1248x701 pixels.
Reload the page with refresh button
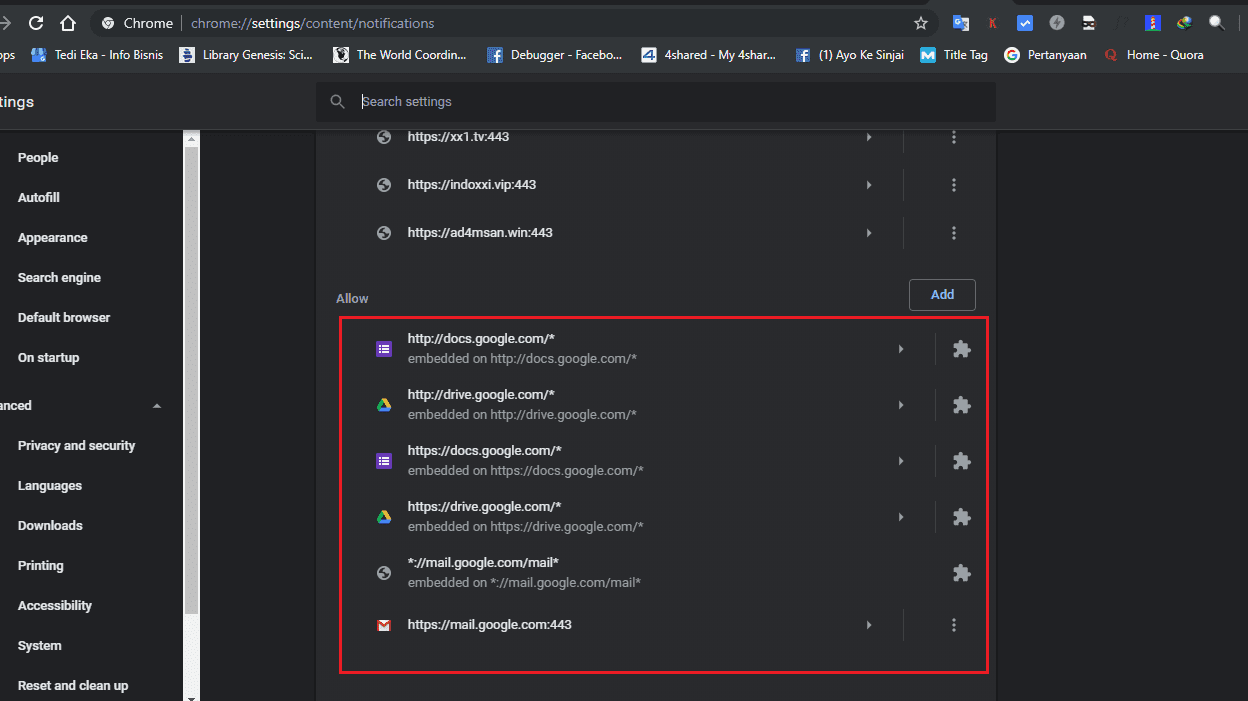[36, 23]
